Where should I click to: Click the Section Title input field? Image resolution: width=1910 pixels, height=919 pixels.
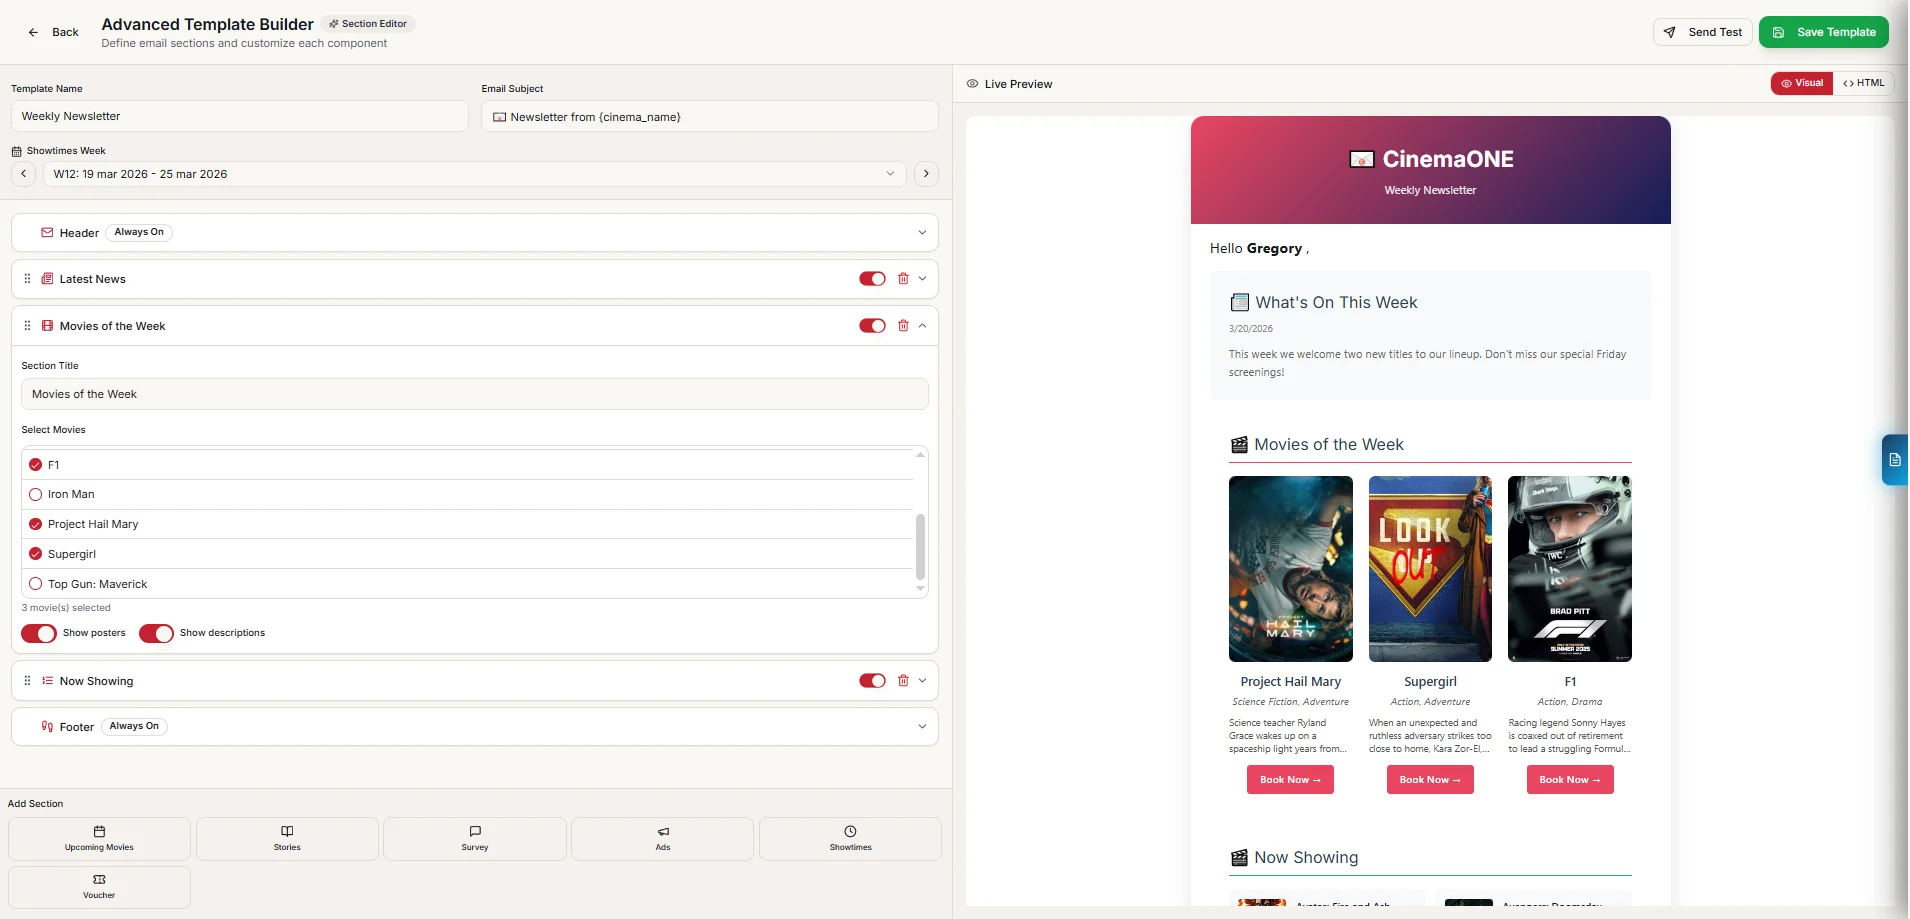[x=475, y=394]
